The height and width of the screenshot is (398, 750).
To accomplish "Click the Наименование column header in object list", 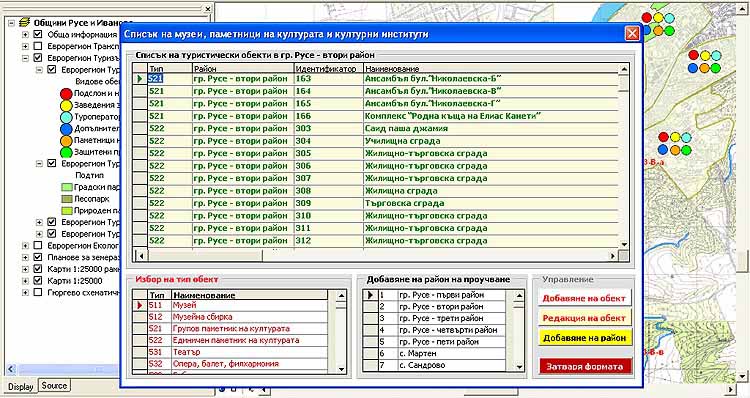I will coord(491,68).
